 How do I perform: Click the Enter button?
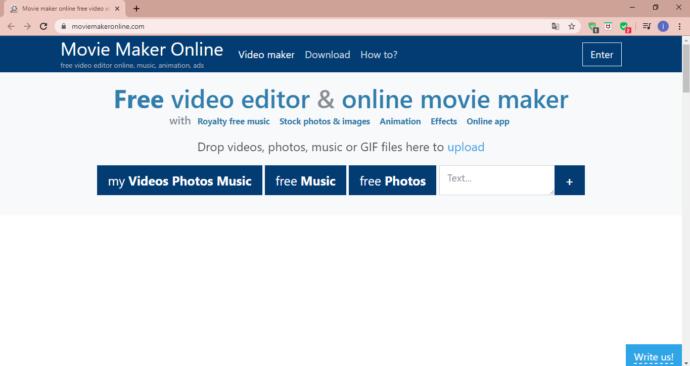(x=602, y=54)
